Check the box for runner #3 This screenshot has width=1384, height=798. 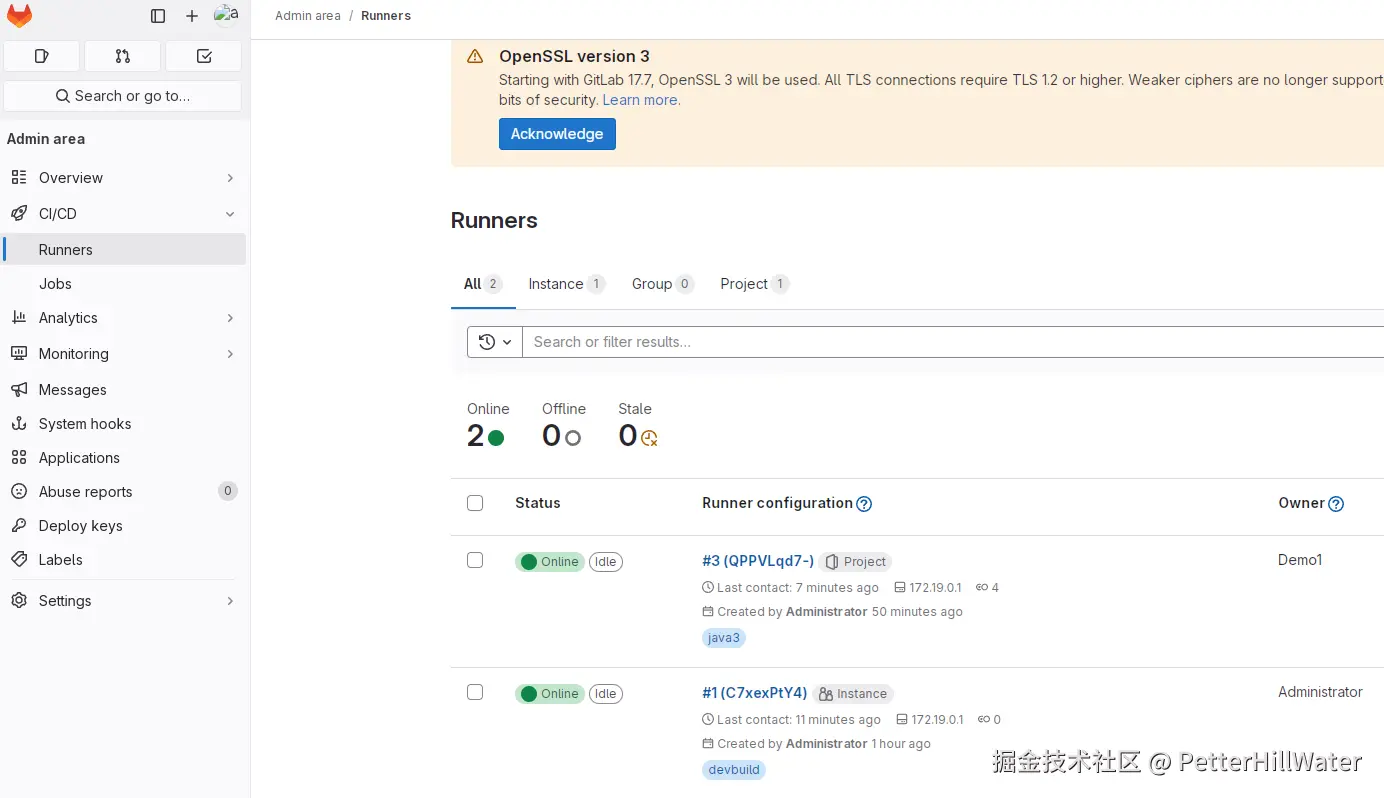click(475, 560)
